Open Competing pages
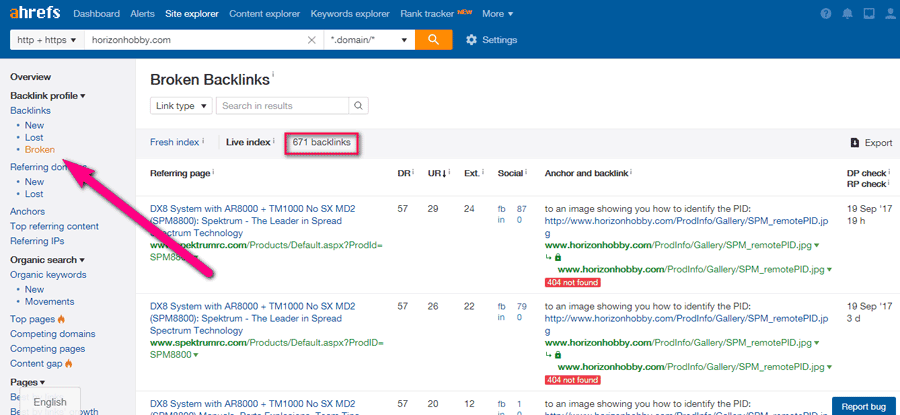 point(48,348)
